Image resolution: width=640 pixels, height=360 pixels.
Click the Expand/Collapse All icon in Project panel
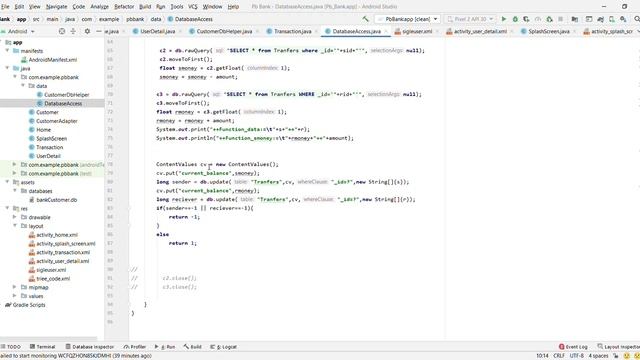tap(73, 31)
